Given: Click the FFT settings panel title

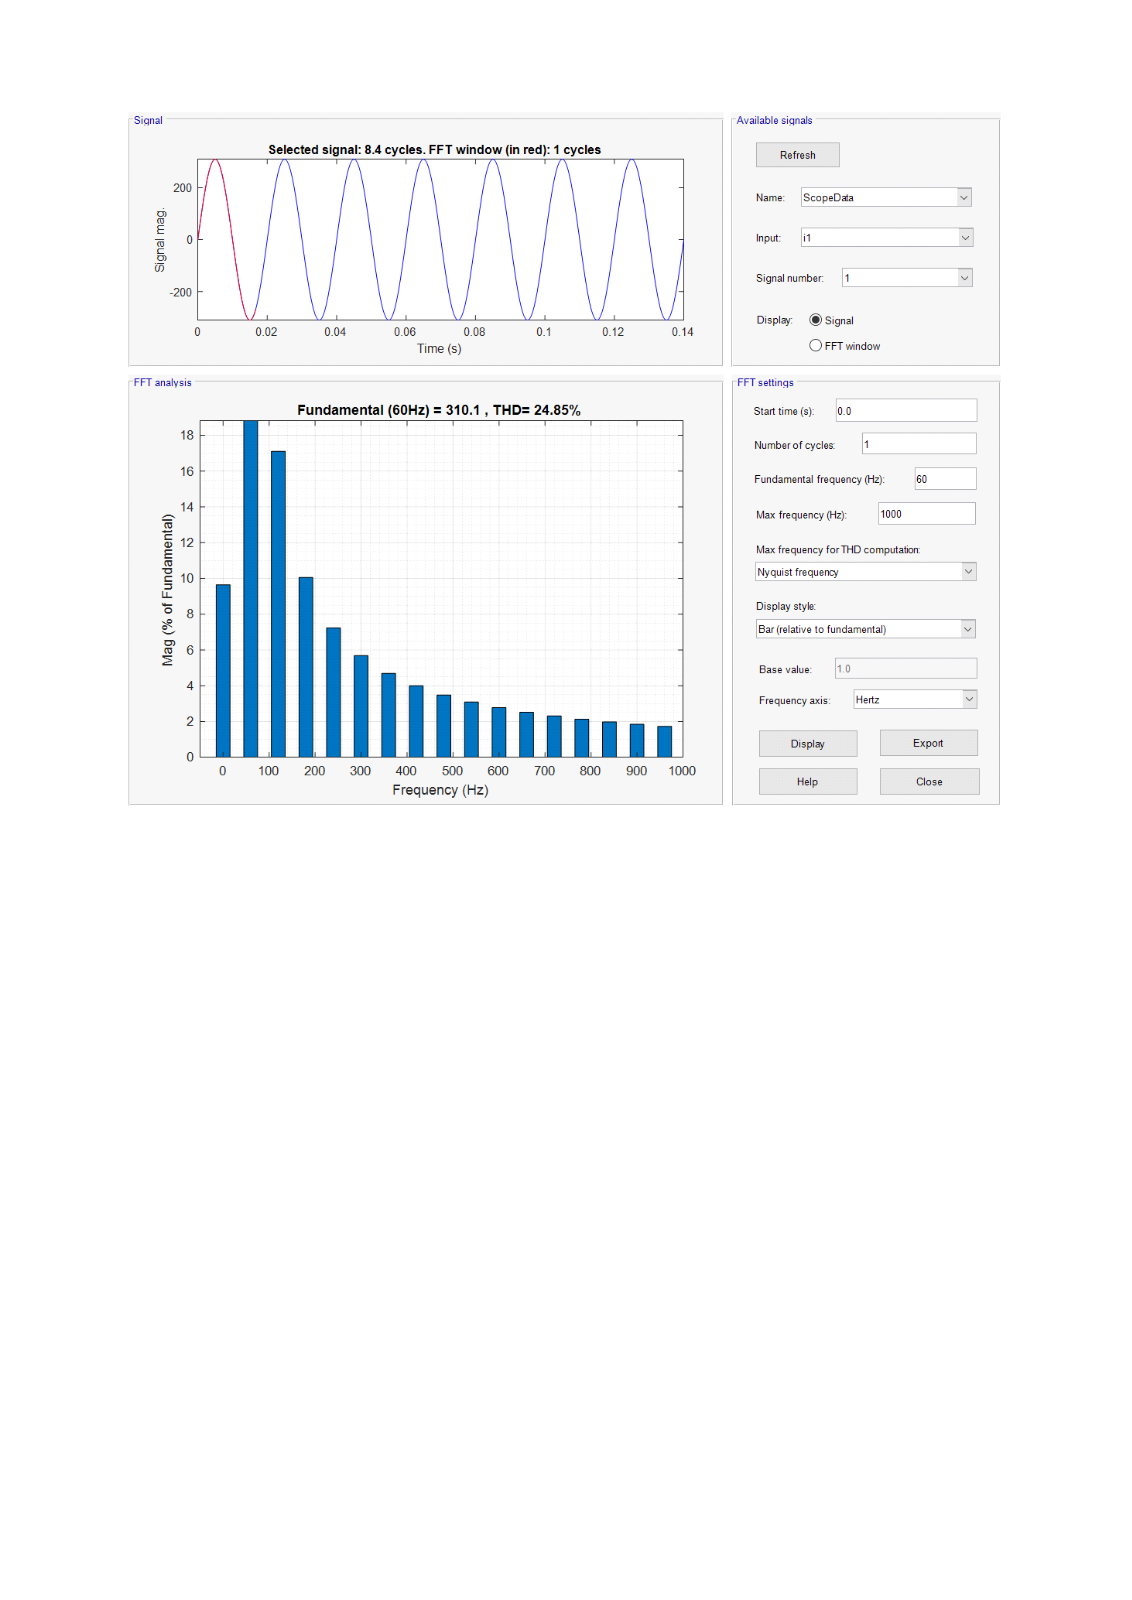Looking at the screenshot, I should pyautogui.click(x=765, y=383).
